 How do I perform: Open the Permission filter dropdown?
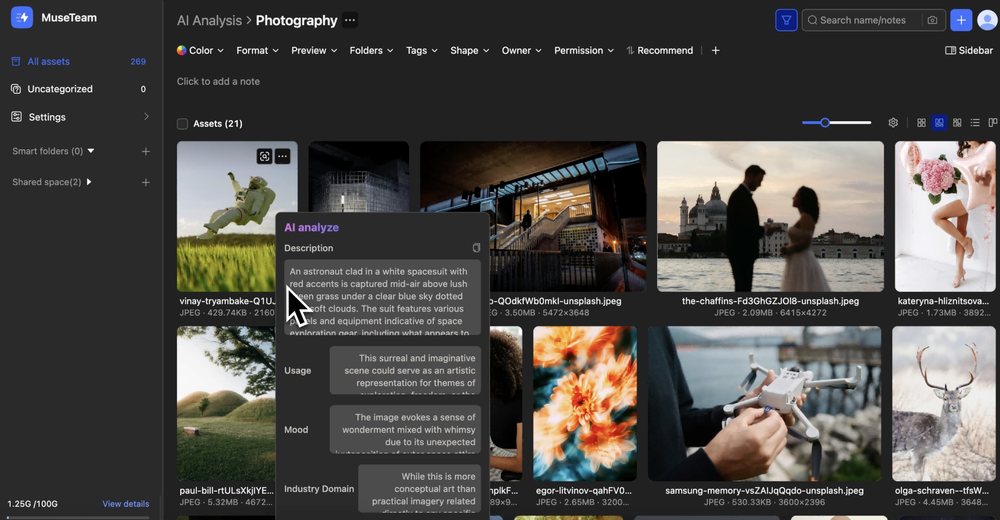click(584, 50)
